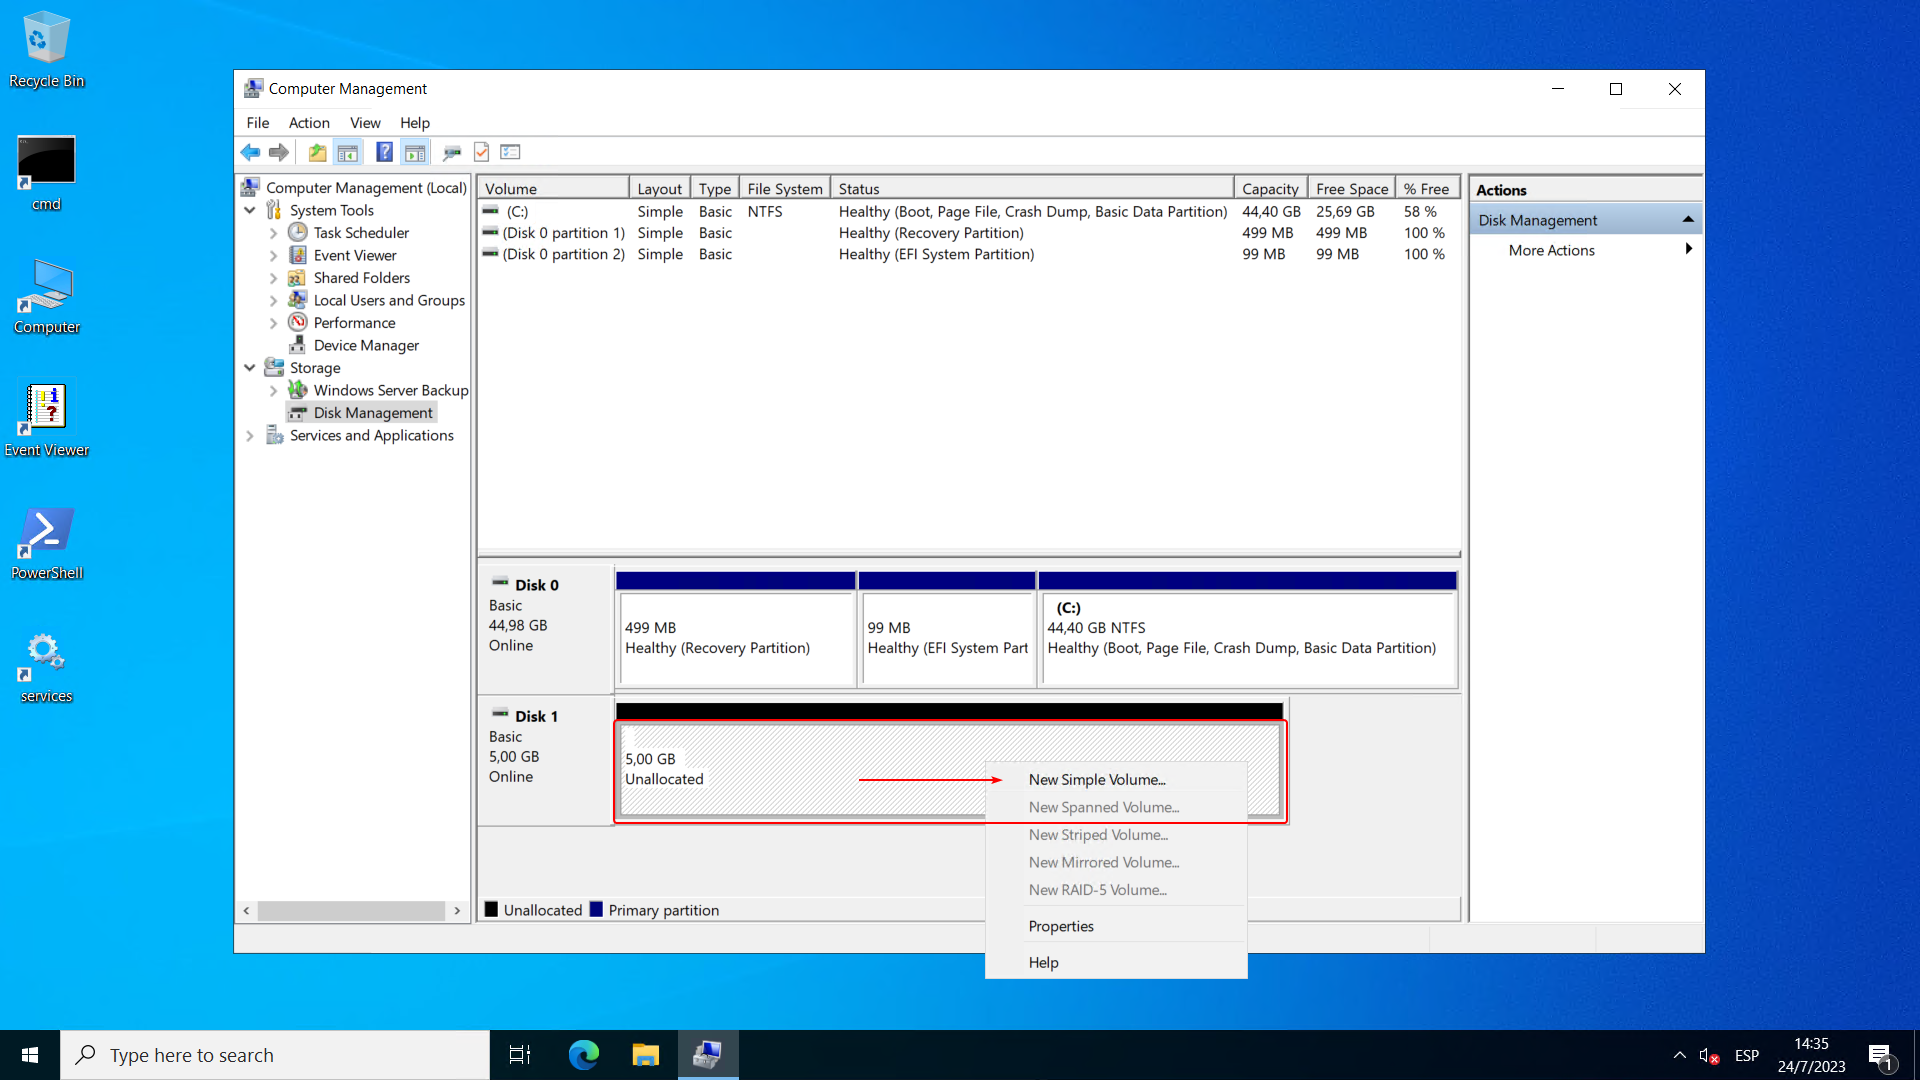Image resolution: width=1920 pixels, height=1080 pixels.
Task: Open More Actions submenu in Actions pane
Action: click(1586, 250)
